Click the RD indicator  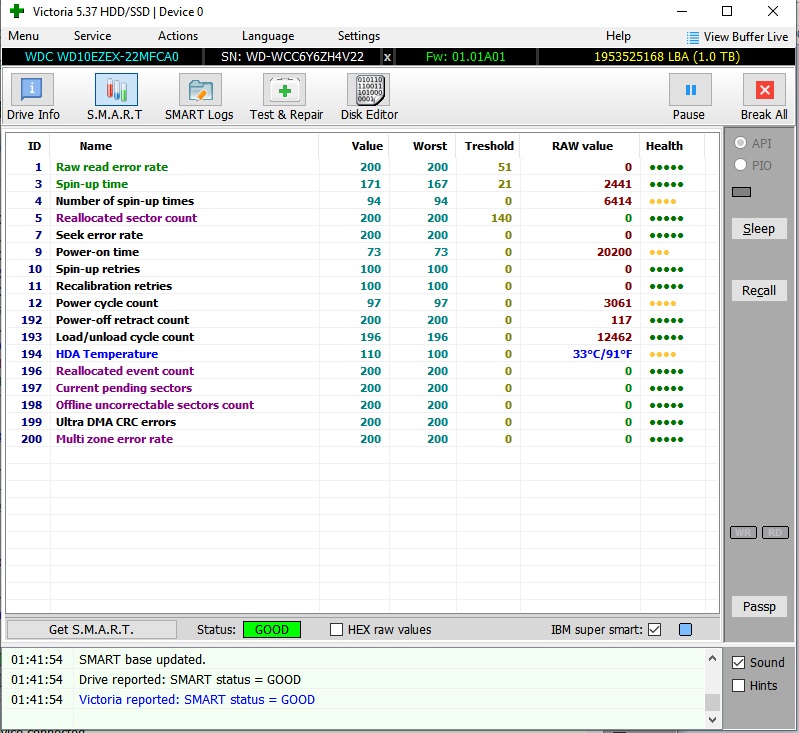(x=775, y=533)
